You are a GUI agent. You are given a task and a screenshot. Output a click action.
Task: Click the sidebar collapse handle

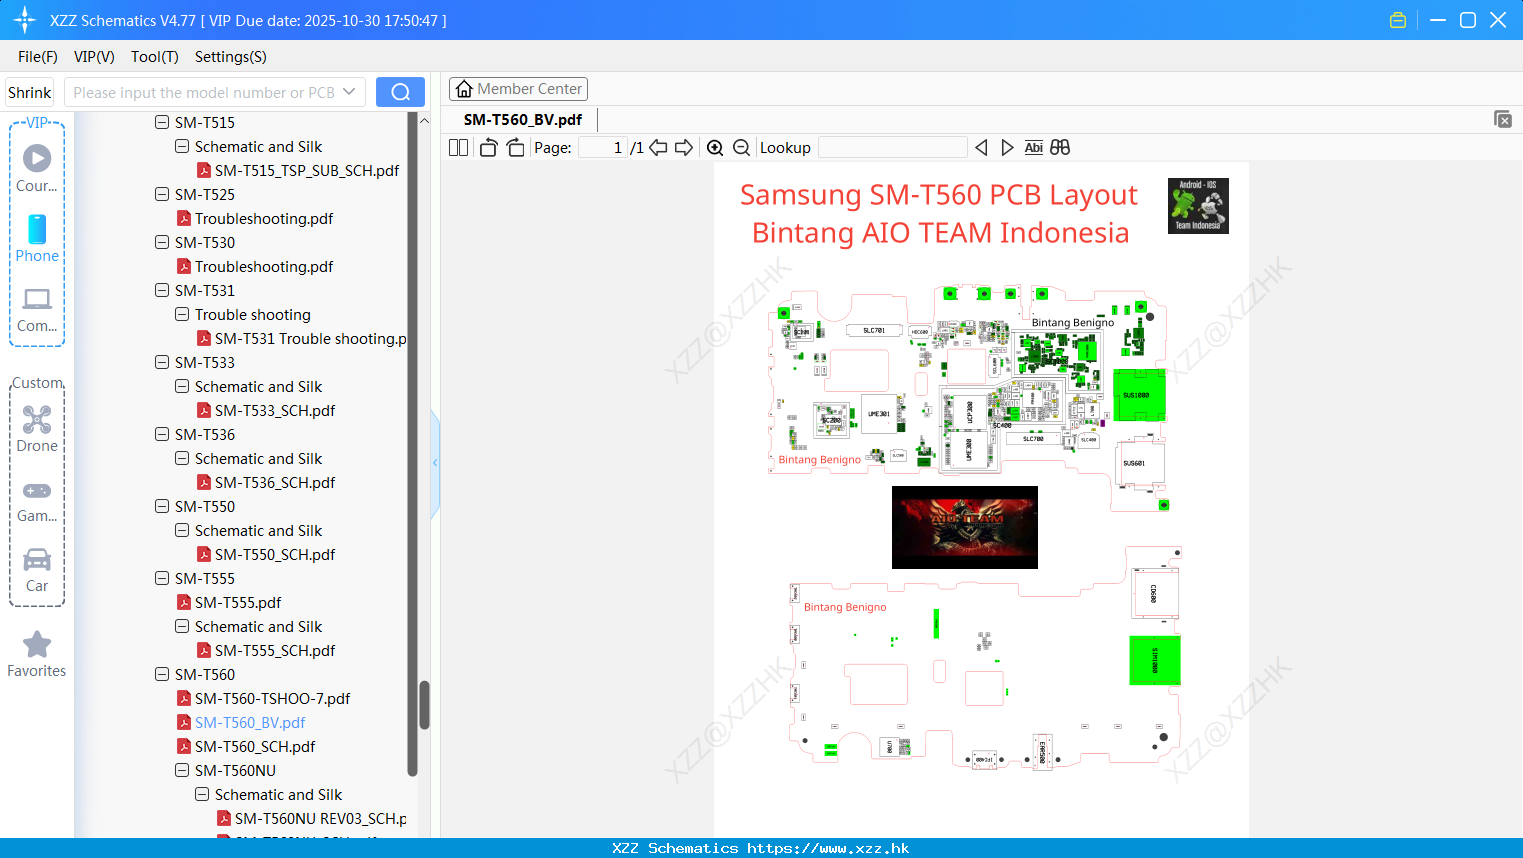(435, 462)
